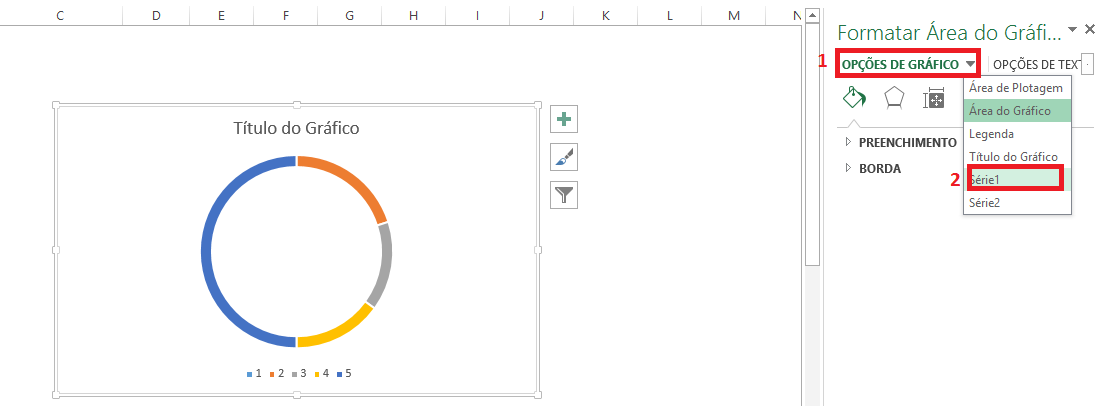Image resolution: width=1101 pixels, height=406 pixels.
Task: Select the Effects pentagon icon
Action: (x=894, y=98)
